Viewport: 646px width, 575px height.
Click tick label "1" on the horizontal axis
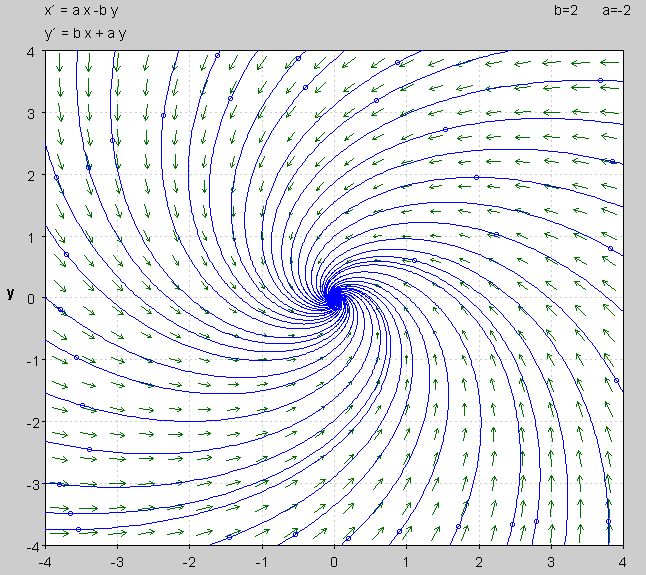(406, 562)
